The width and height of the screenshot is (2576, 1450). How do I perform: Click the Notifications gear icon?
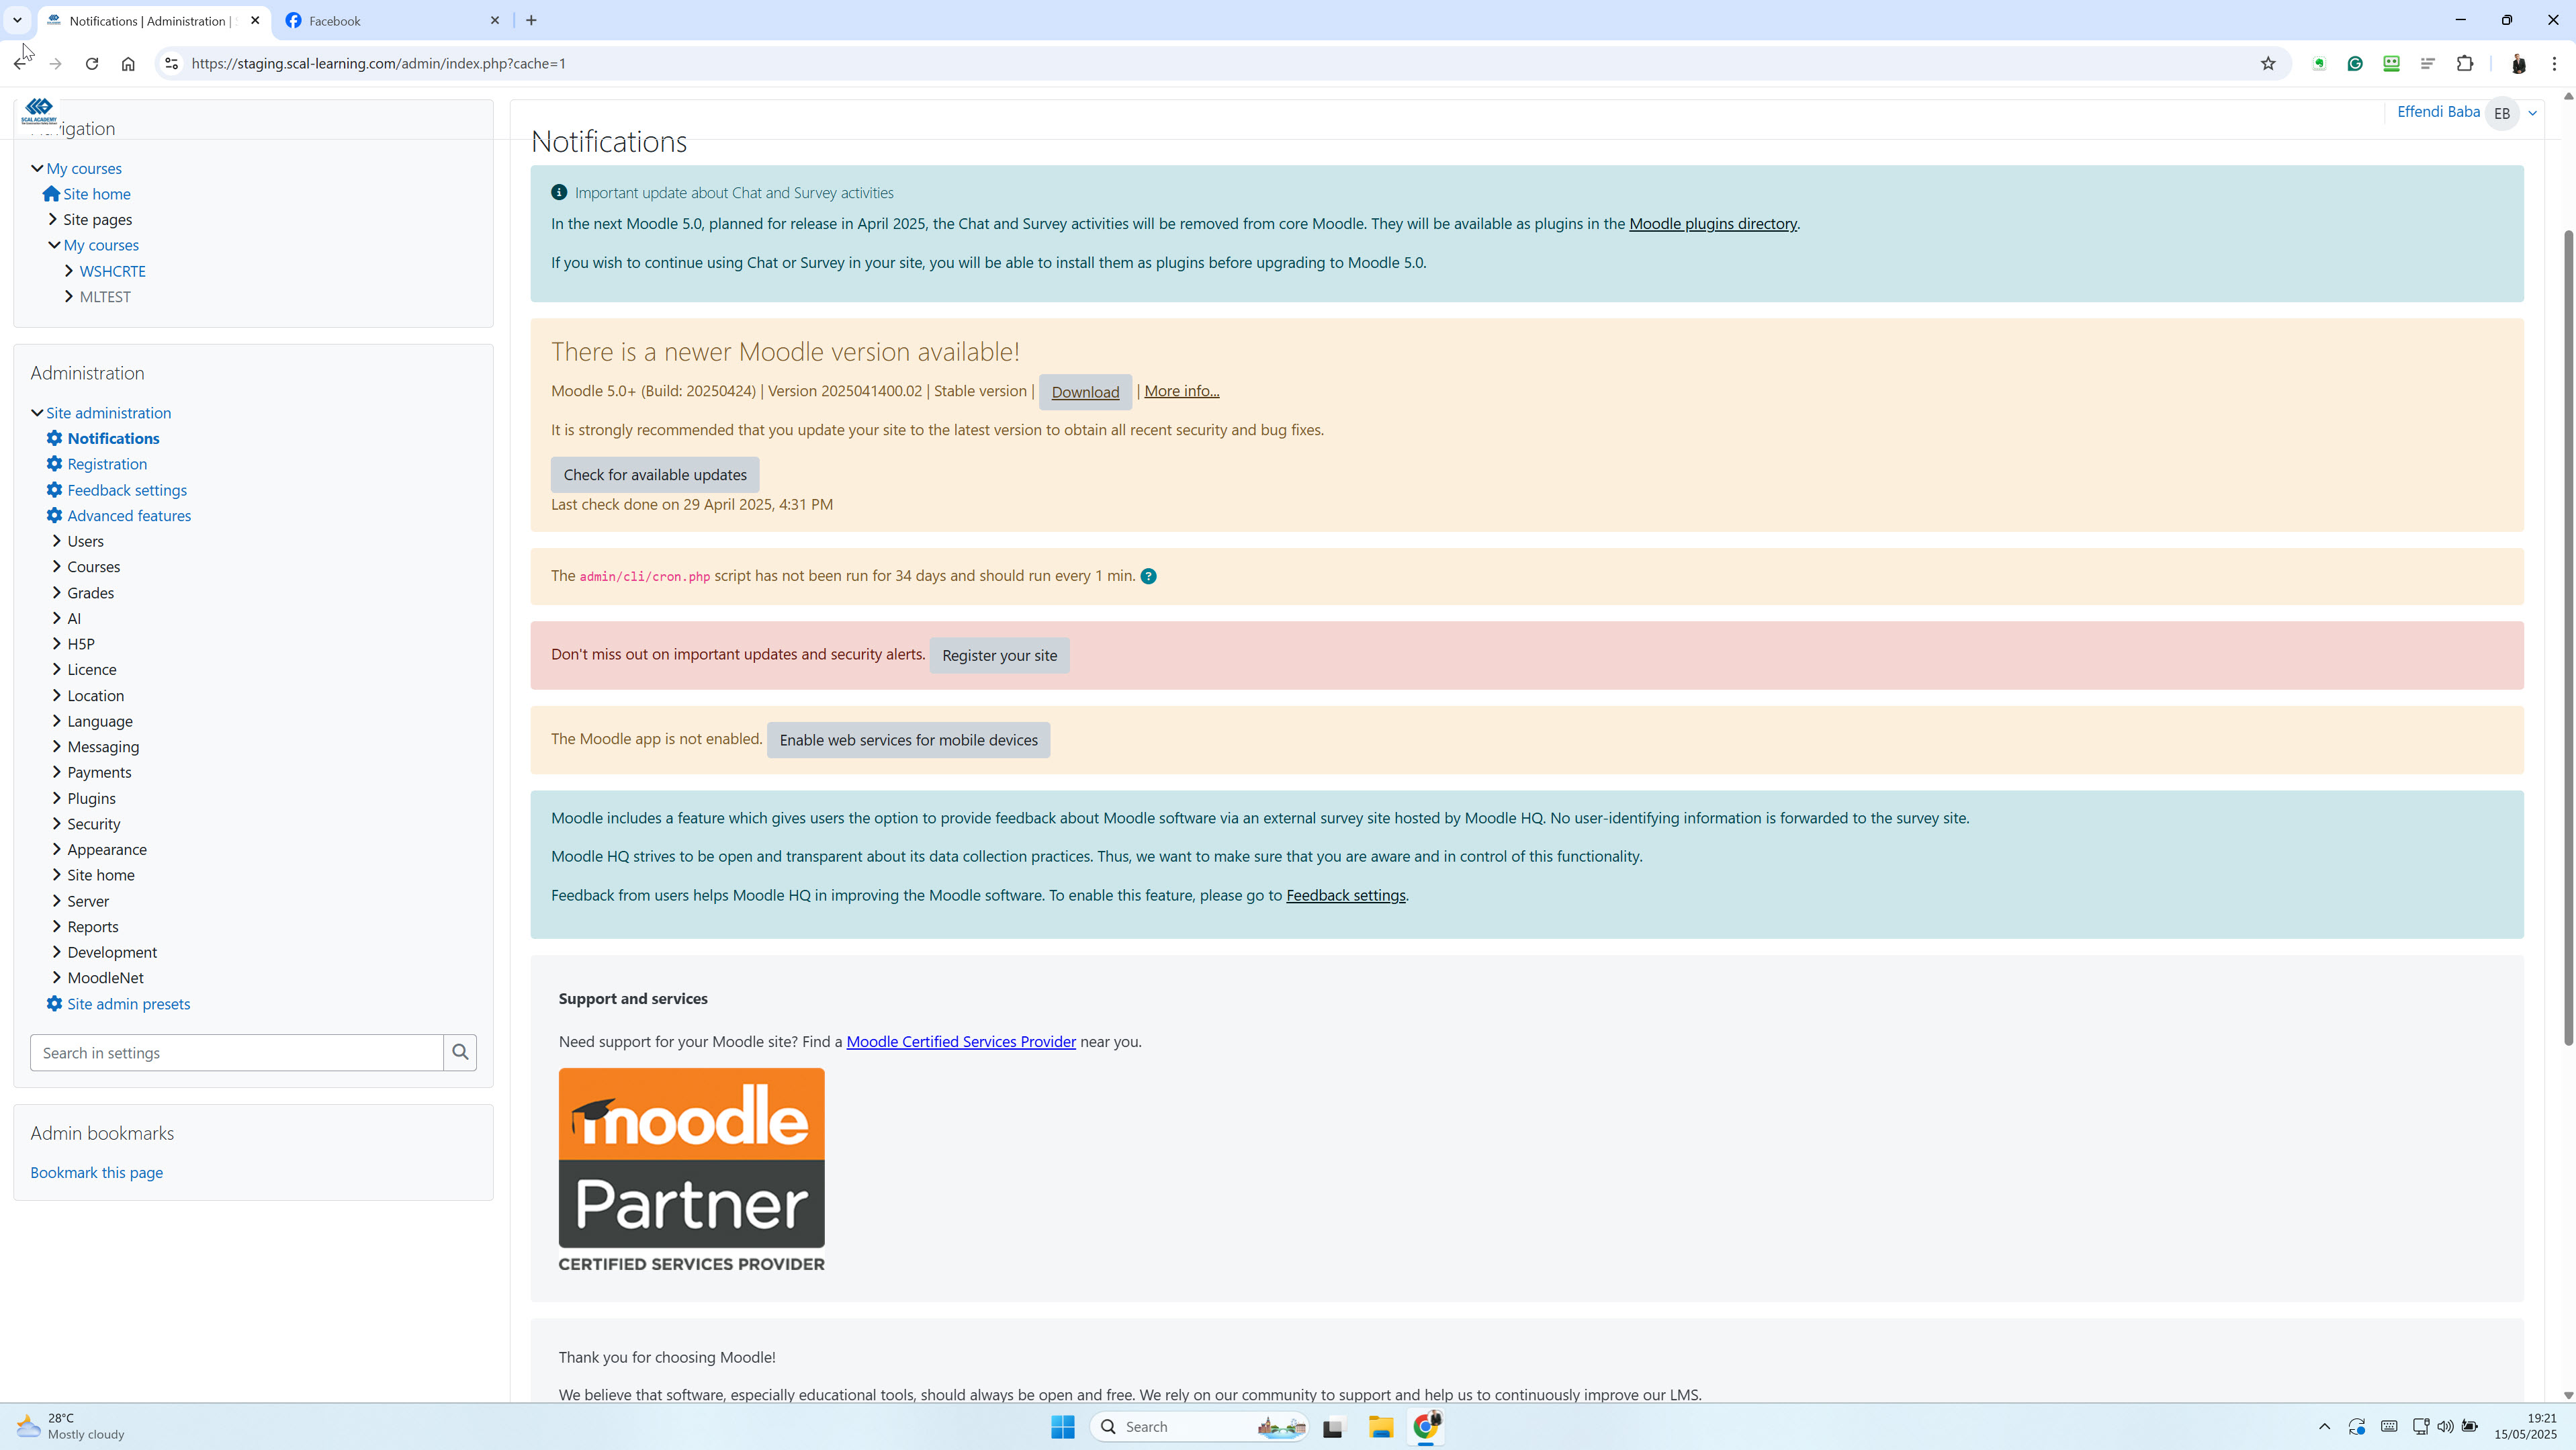[54, 438]
